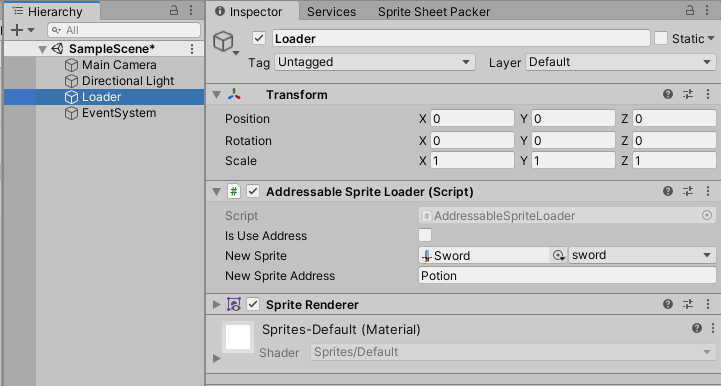Open the Hierarchy panel options menu
The width and height of the screenshot is (721, 386).
[191, 11]
